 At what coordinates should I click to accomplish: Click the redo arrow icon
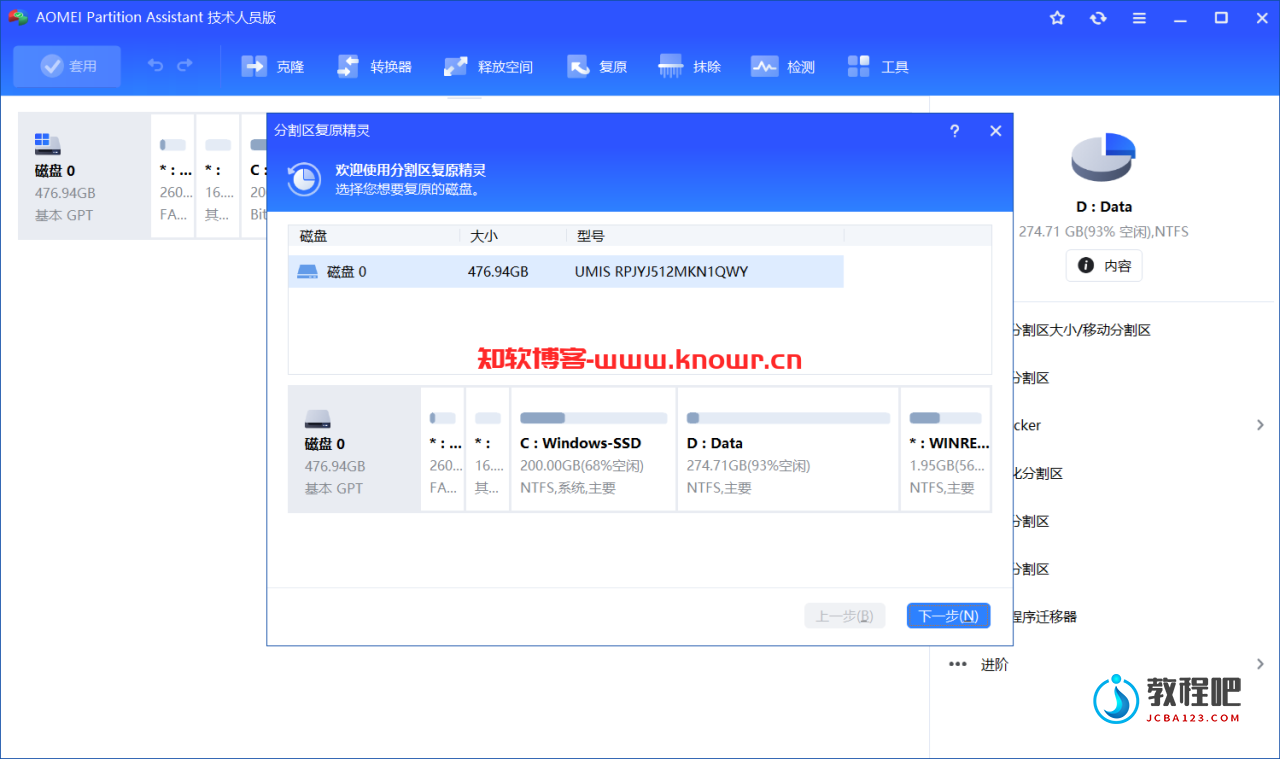185,66
